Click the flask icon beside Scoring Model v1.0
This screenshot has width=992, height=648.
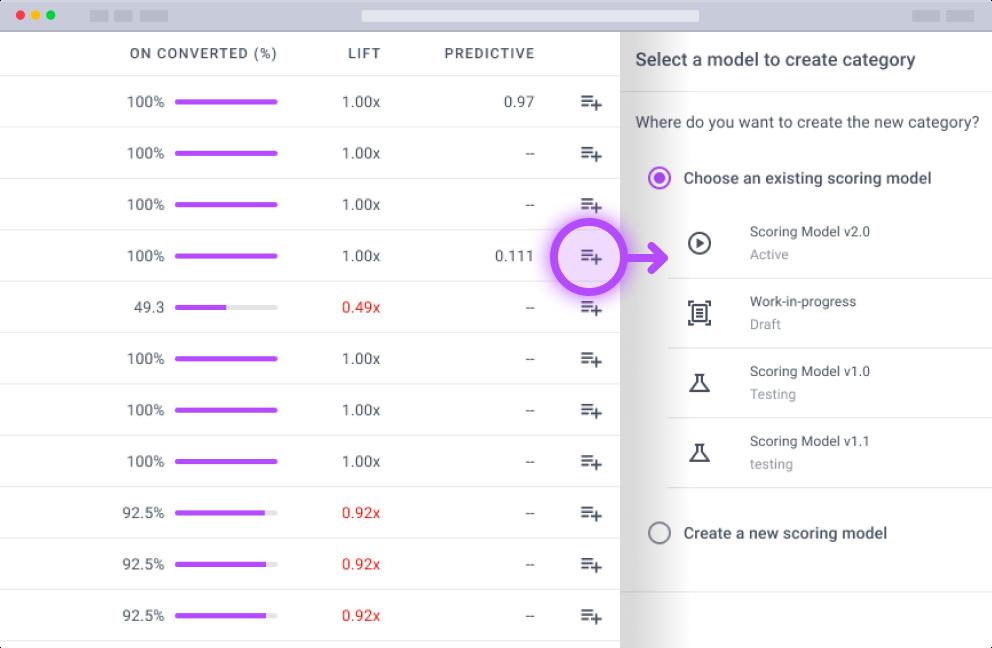pos(700,383)
